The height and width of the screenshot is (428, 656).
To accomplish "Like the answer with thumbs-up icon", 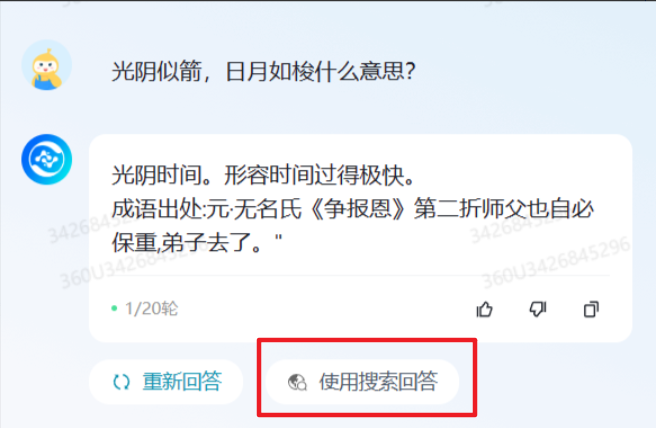I will tap(484, 310).
